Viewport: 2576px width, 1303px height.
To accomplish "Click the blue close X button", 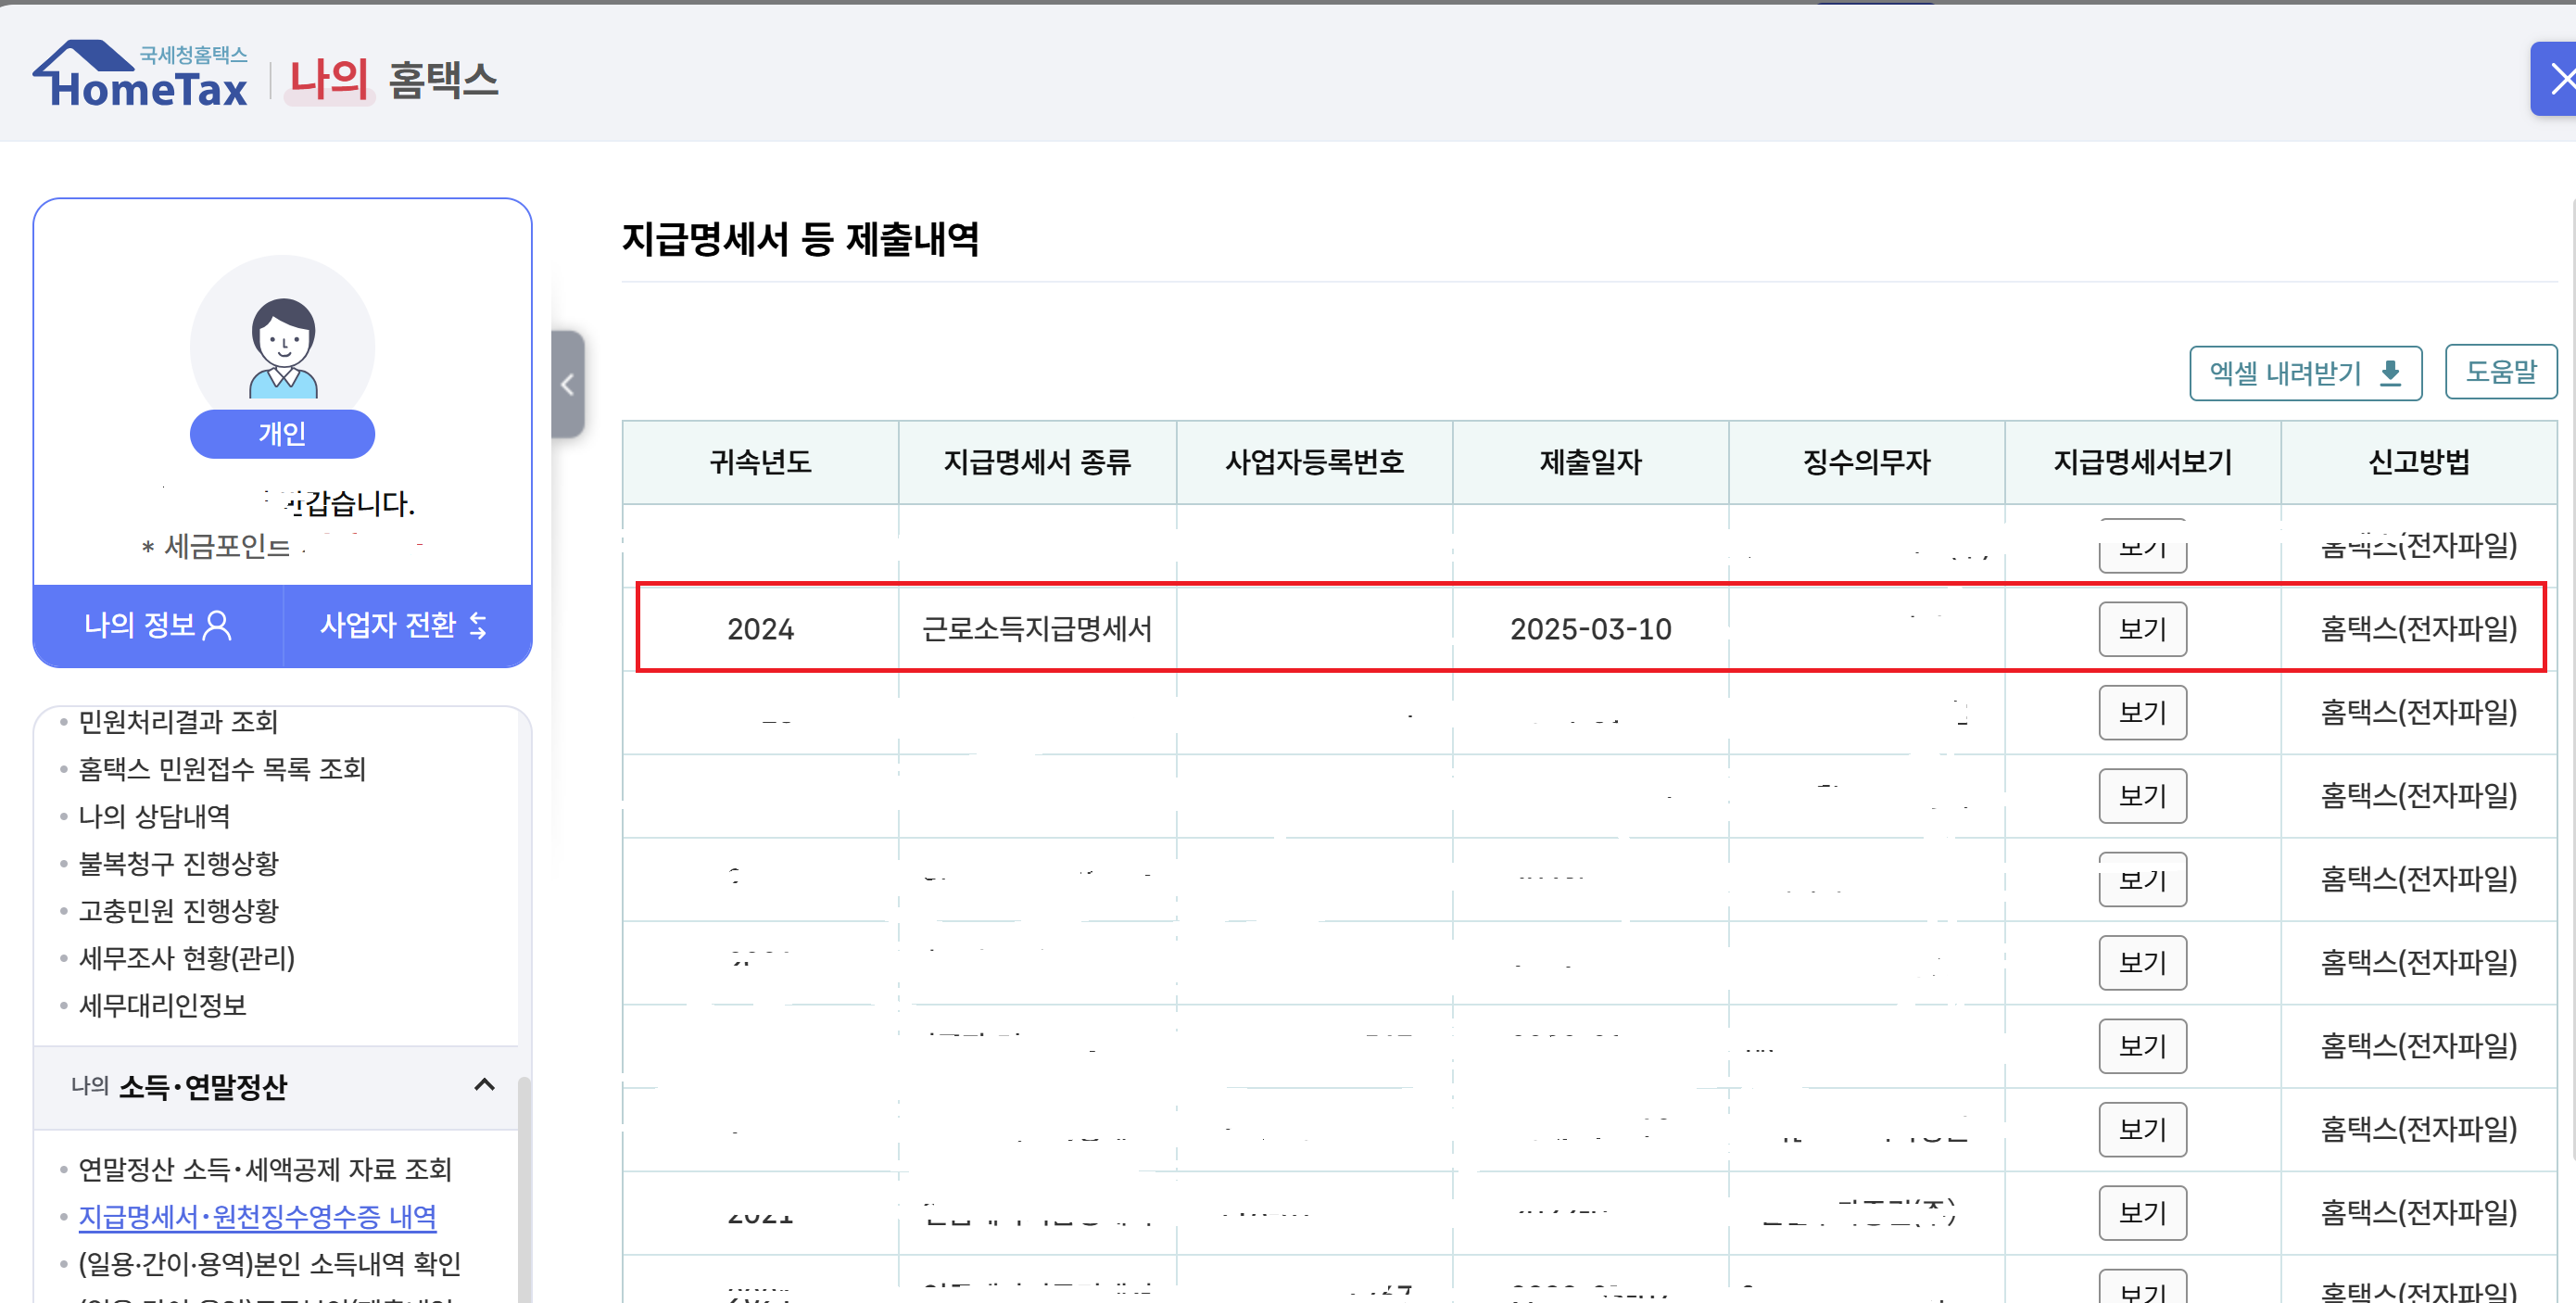I will [2558, 79].
